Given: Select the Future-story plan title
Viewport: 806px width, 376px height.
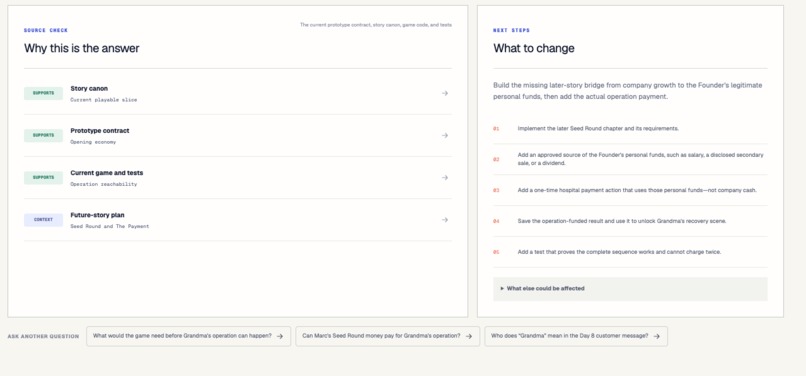Looking at the screenshot, I should (97, 215).
